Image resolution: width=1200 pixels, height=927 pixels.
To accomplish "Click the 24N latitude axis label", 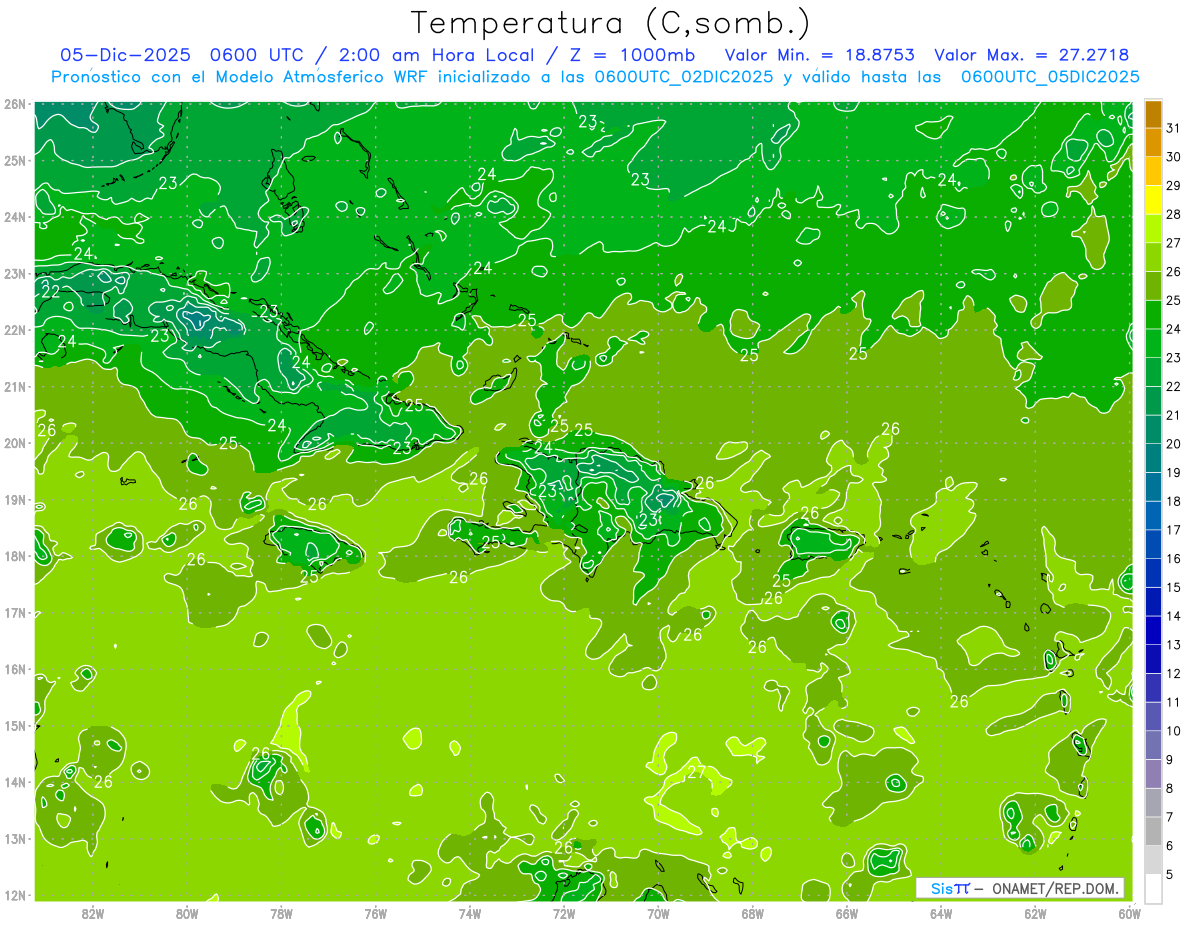I will pyautogui.click(x=14, y=217).
